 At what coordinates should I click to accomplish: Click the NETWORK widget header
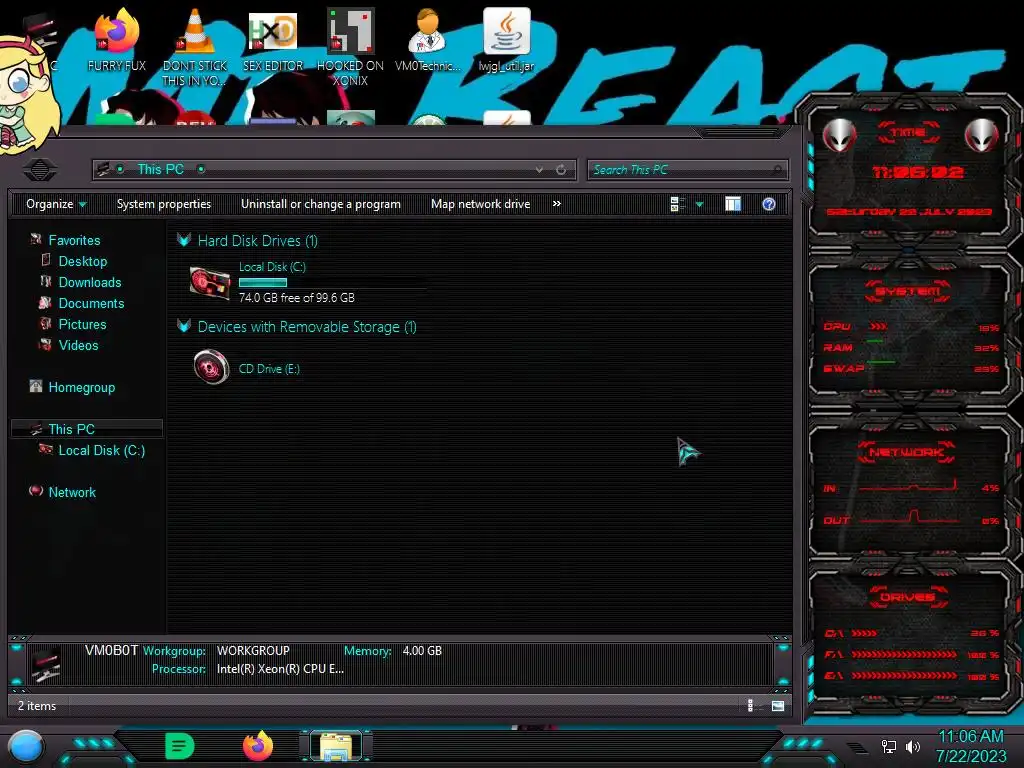pos(907,451)
